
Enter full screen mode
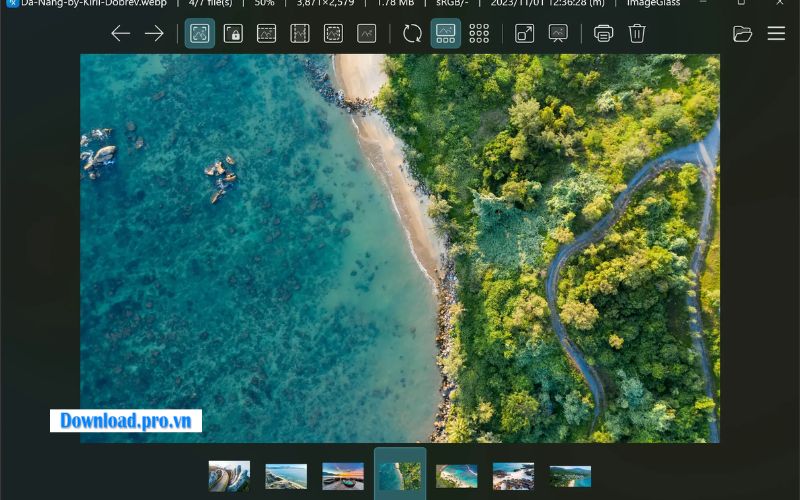[524, 34]
